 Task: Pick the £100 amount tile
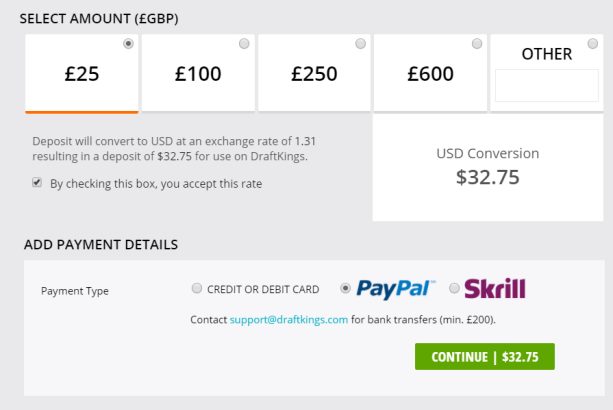[x=198, y=73]
